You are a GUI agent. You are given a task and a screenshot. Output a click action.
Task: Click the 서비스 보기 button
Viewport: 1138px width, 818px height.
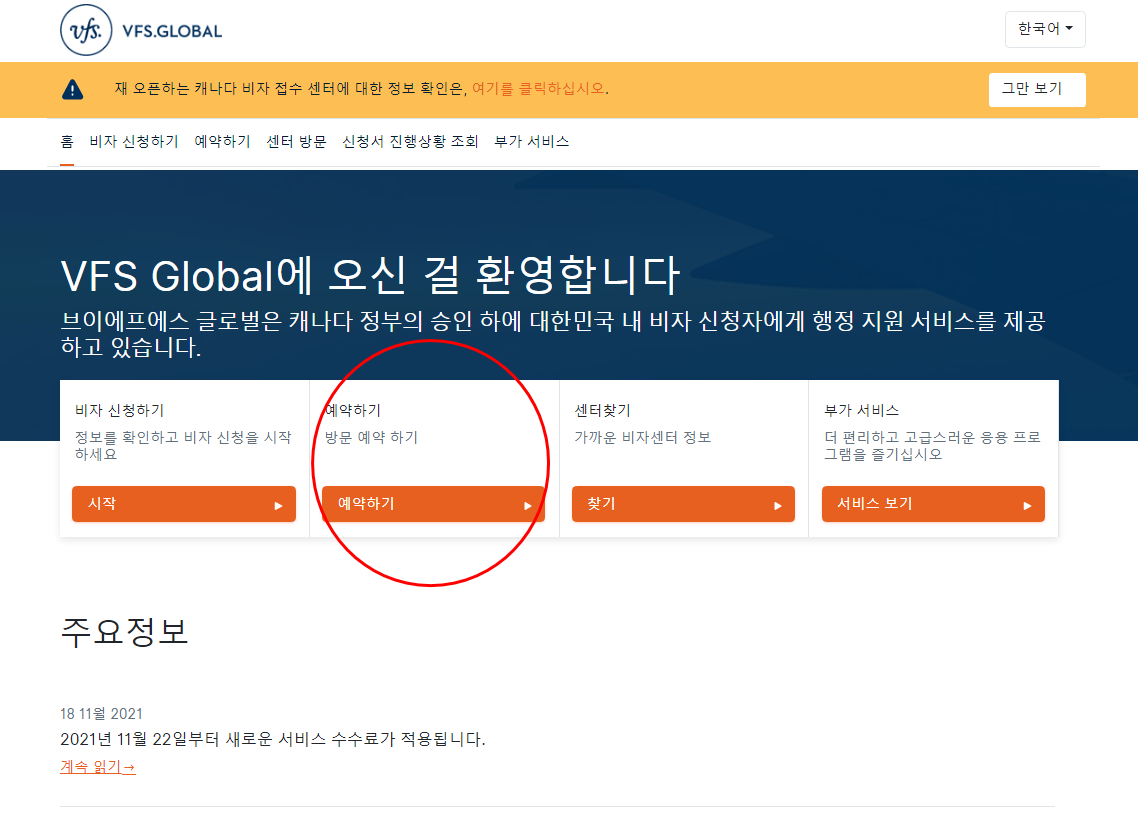pos(933,504)
